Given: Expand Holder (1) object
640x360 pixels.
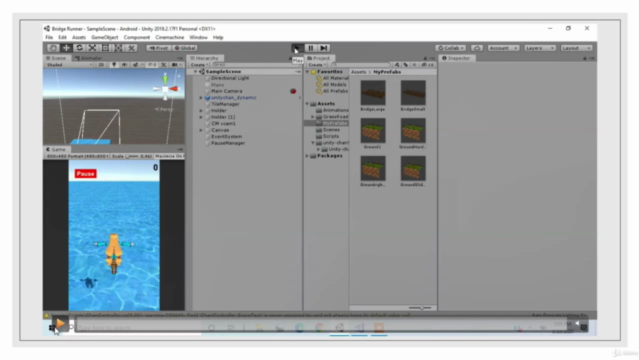Looking at the screenshot, I should point(201,117).
